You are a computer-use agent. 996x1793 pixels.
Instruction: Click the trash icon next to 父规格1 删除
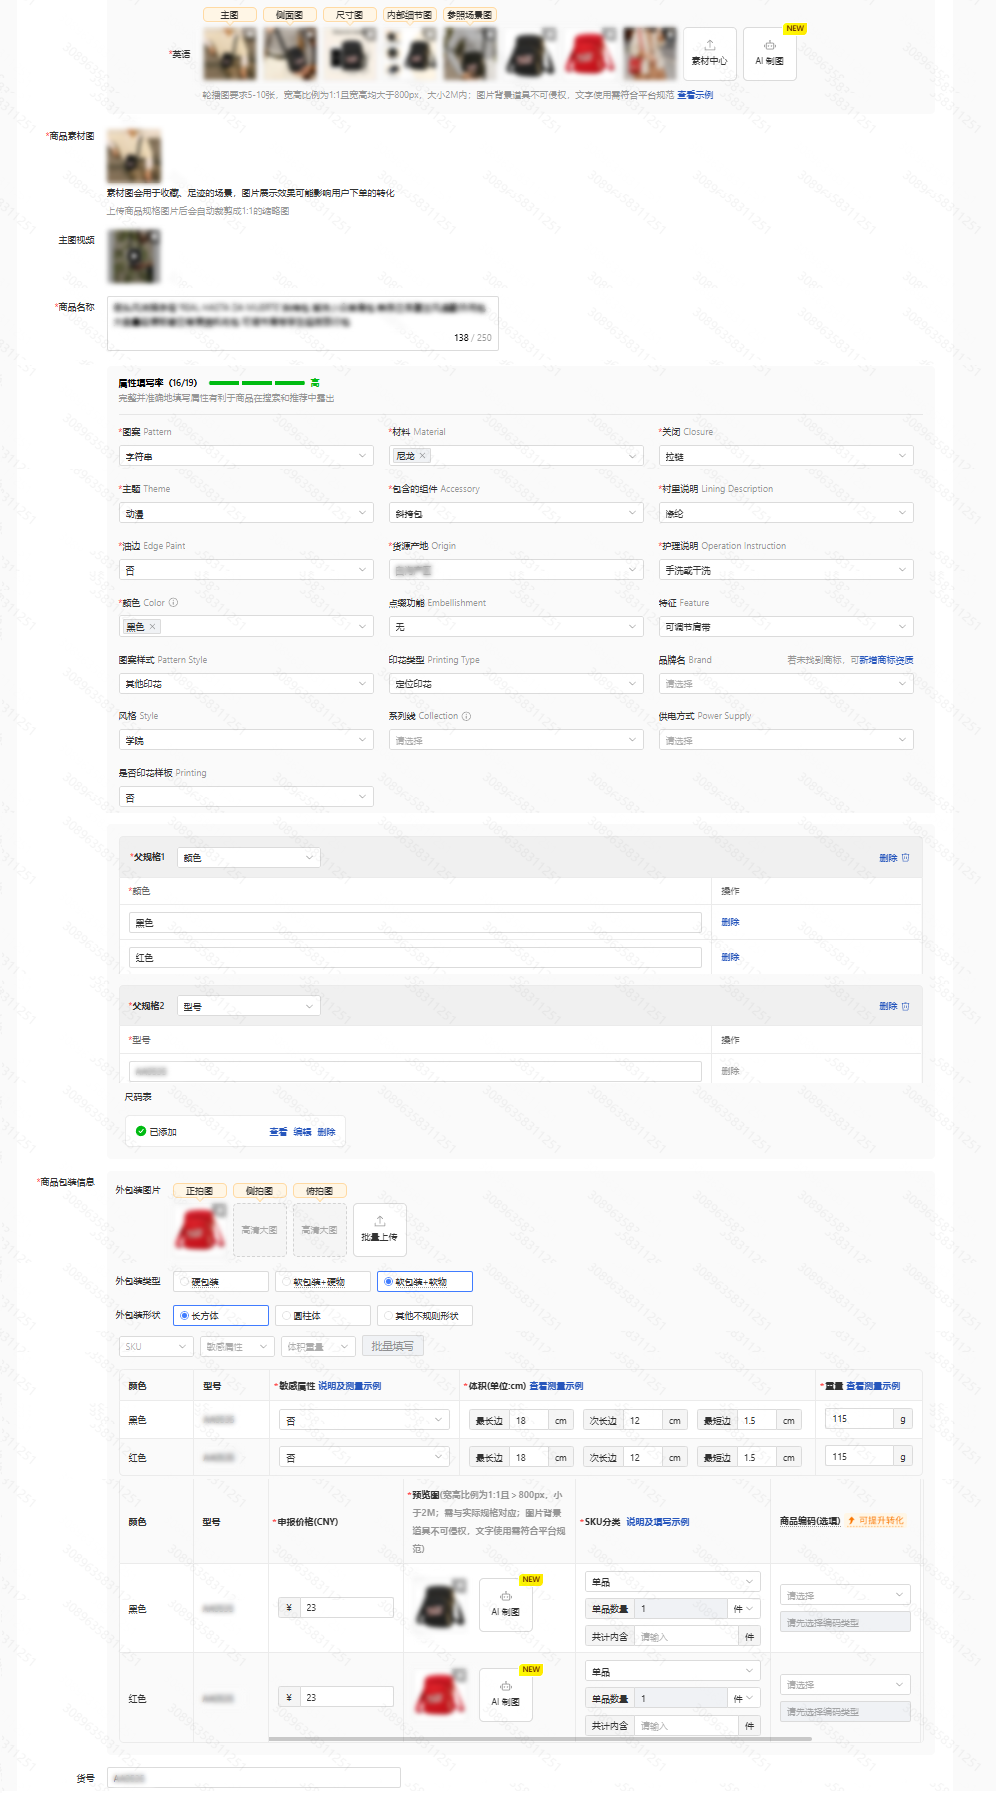(x=906, y=858)
